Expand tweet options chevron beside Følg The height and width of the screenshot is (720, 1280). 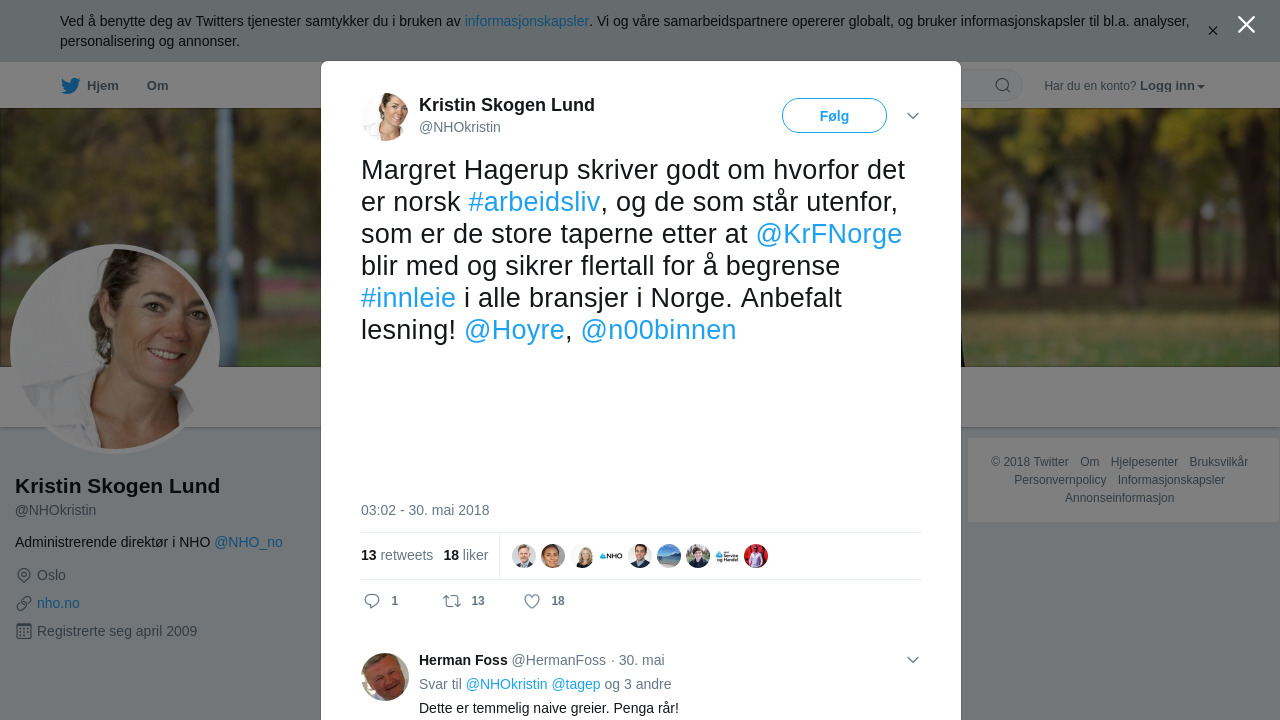click(x=913, y=116)
